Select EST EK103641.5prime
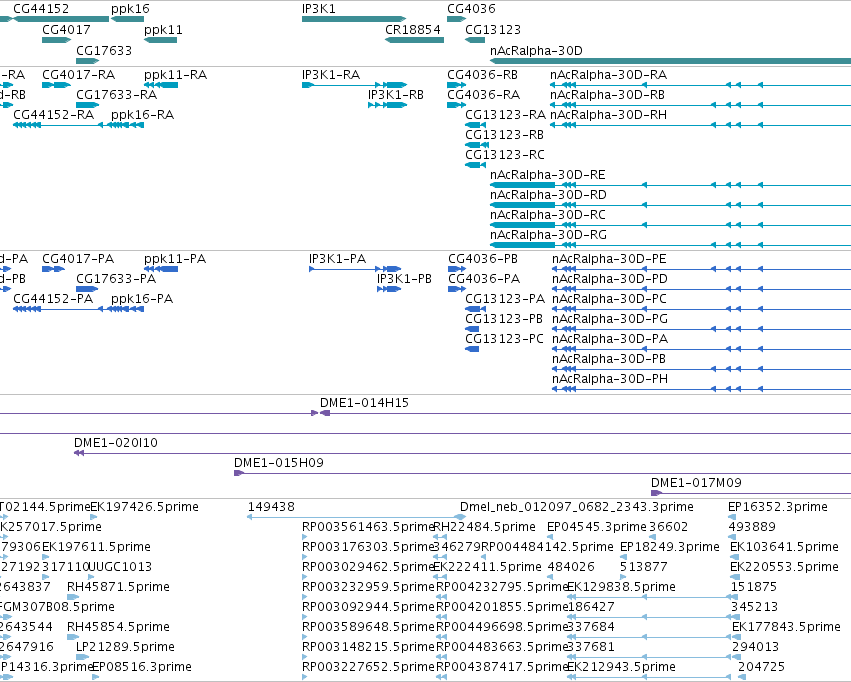Viewport: 851px width, 682px height. point(784,547)
